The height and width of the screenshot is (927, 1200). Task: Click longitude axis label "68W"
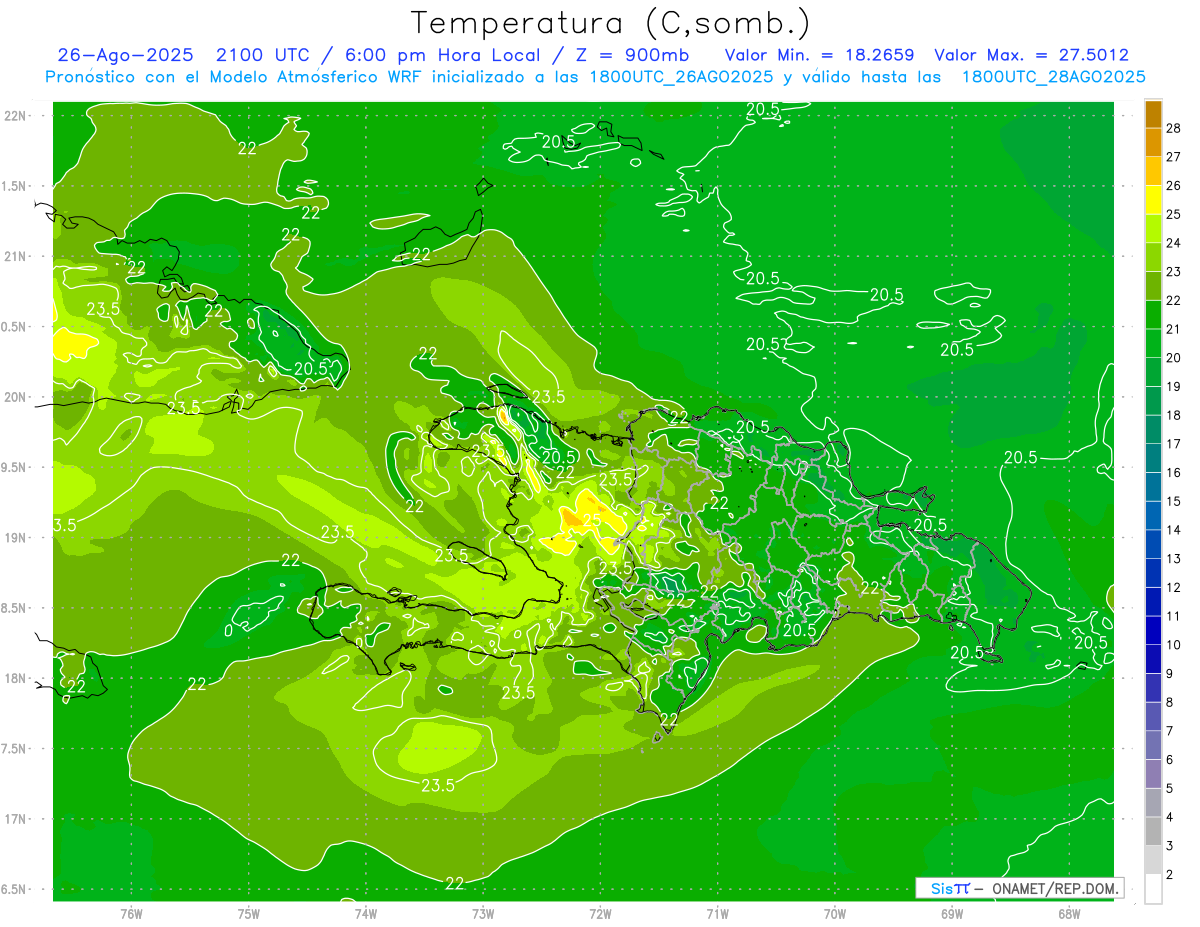point(1068,913)
